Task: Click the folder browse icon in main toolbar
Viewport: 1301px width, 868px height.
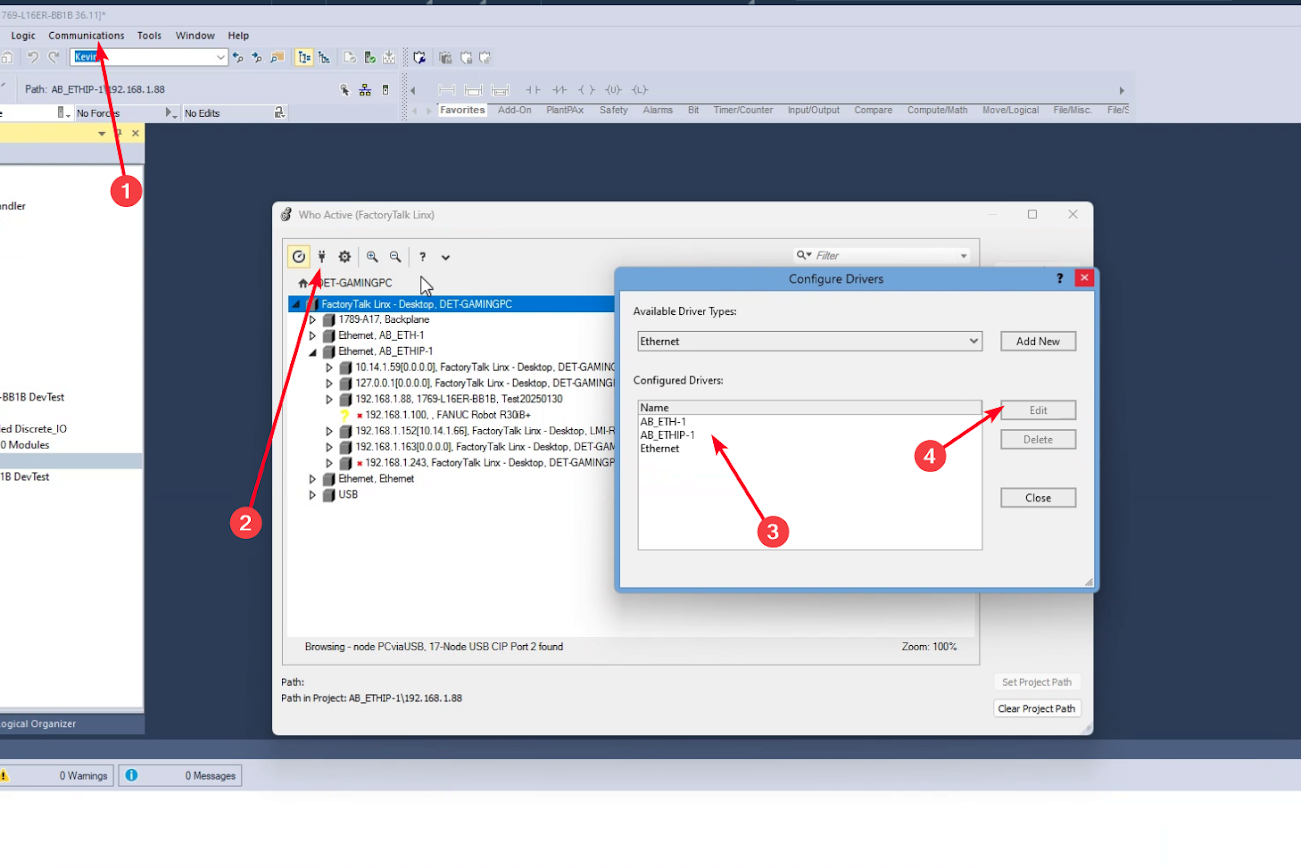Action: 277,58
